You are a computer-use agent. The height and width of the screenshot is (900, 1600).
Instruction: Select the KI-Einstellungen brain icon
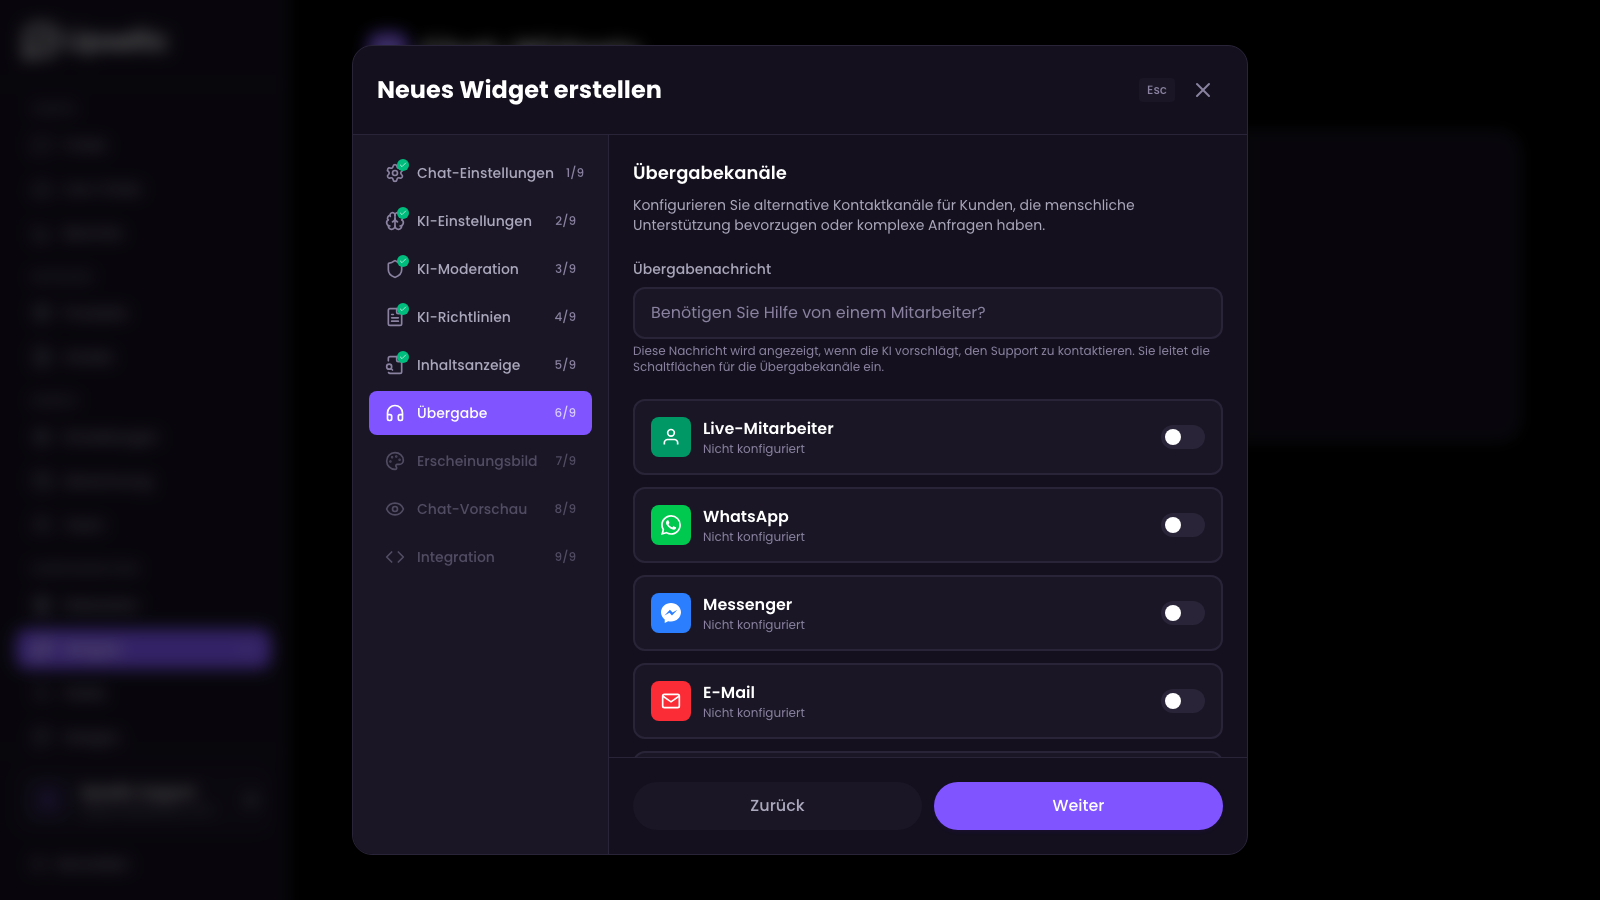point(396,220)
